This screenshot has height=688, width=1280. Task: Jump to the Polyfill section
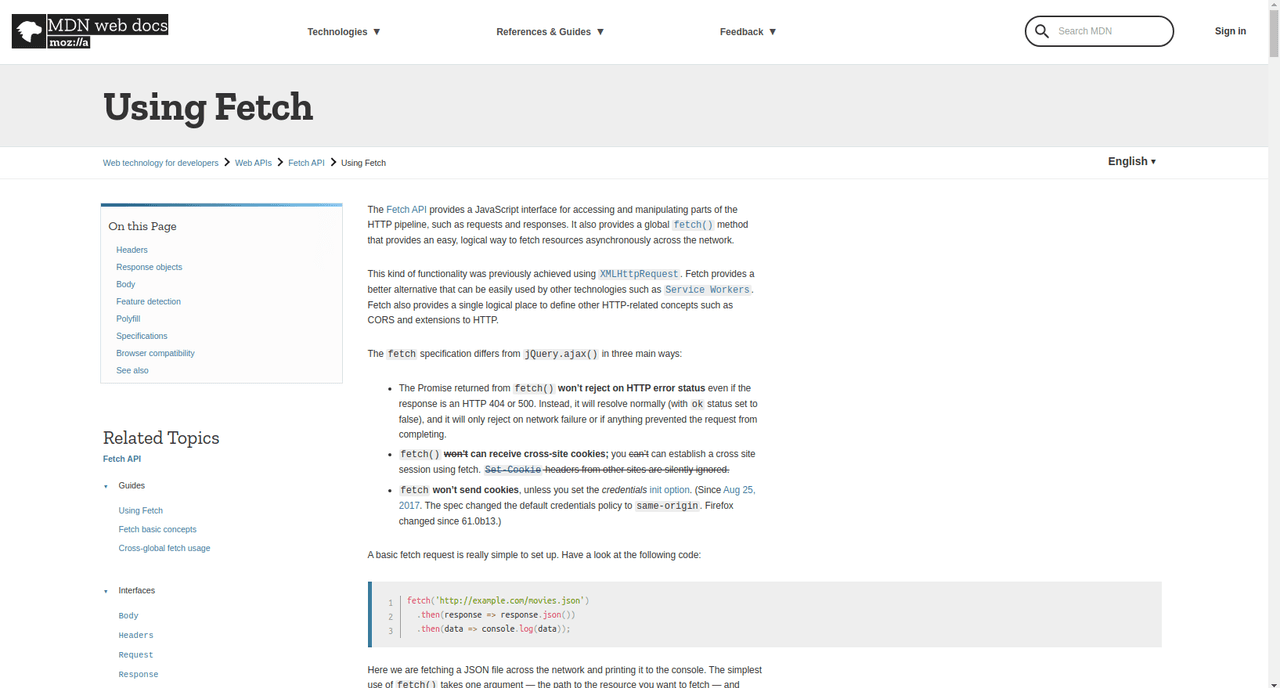click(x=128, y=319)
